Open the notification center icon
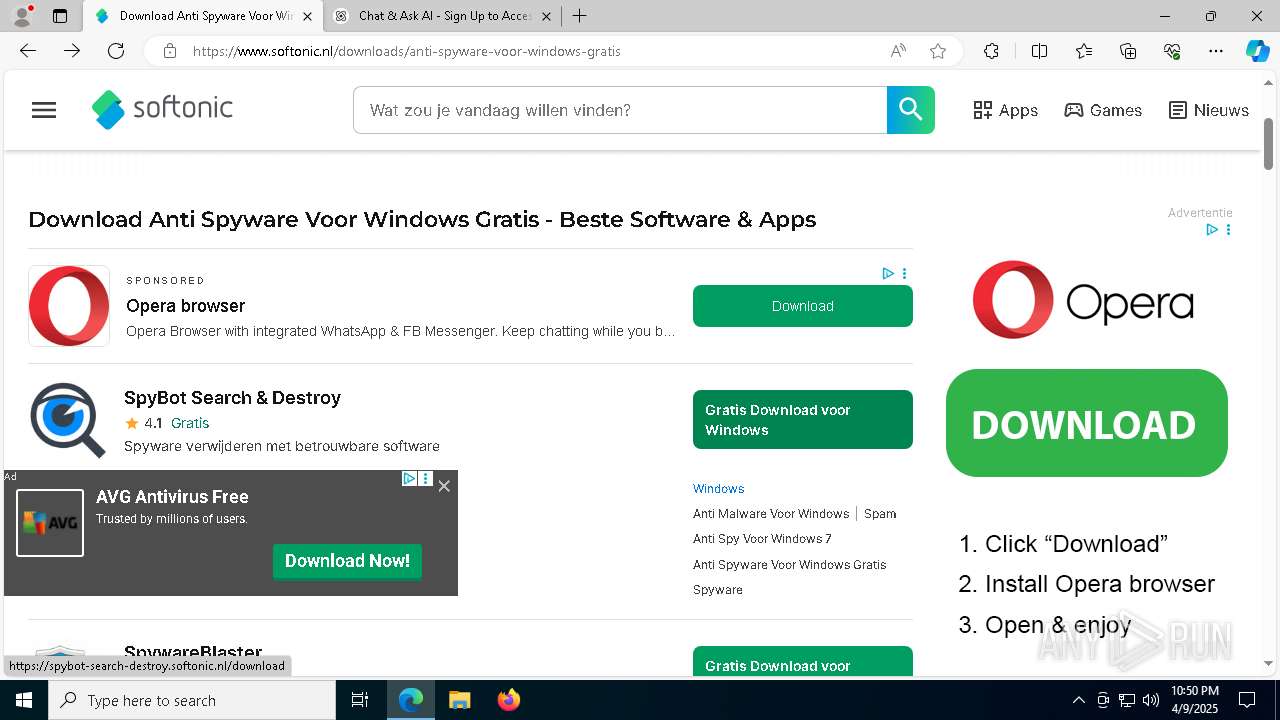 coord(1247,700)
